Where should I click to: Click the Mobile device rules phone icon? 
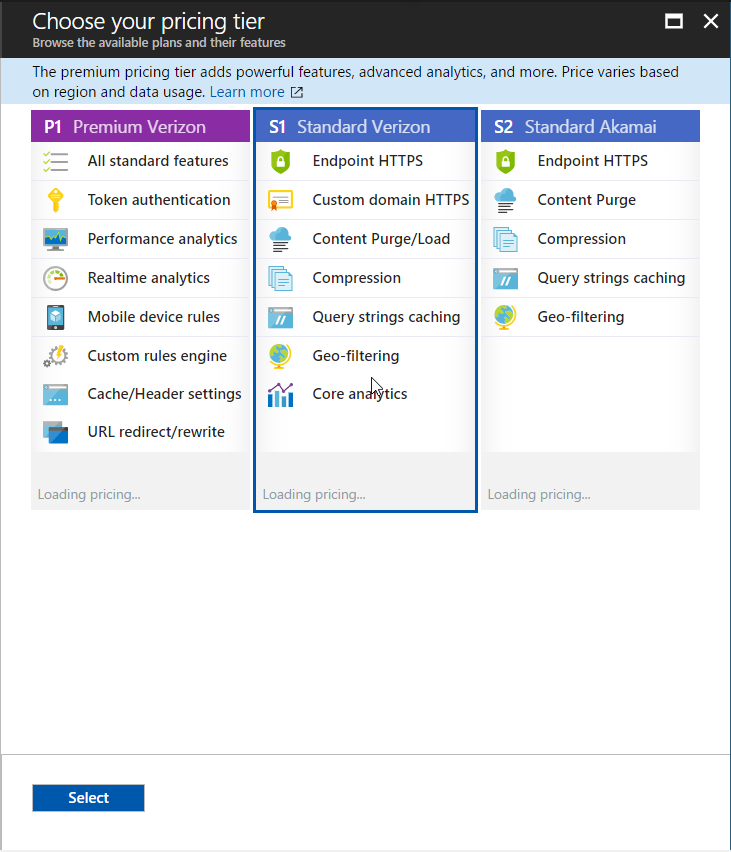tap(55, 317)
